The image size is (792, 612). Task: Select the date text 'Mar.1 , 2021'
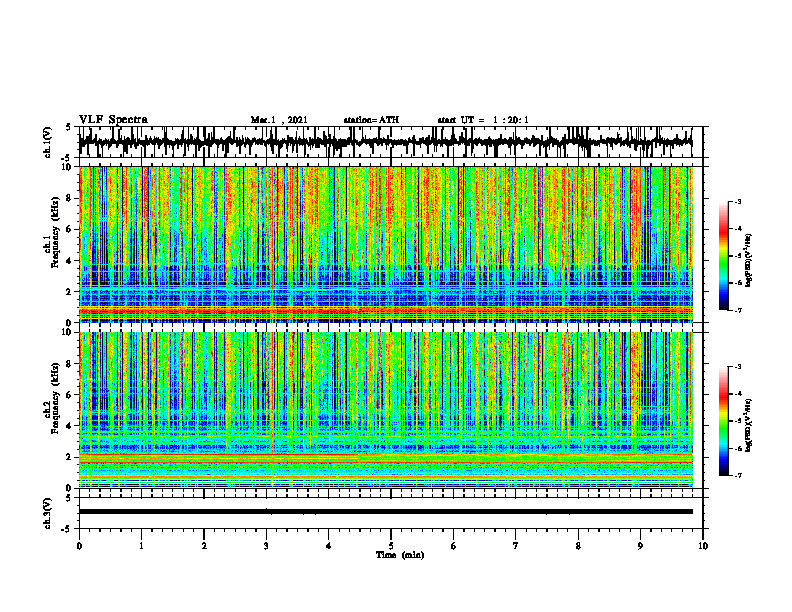(279, 120)
